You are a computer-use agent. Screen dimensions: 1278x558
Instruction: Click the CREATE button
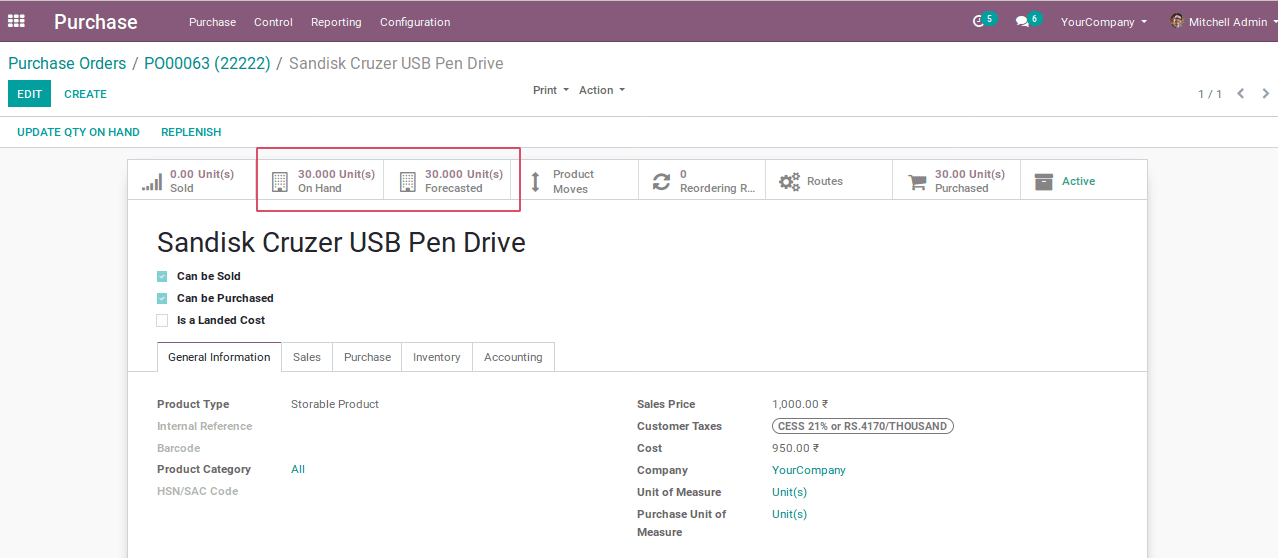tap(85, 94)
